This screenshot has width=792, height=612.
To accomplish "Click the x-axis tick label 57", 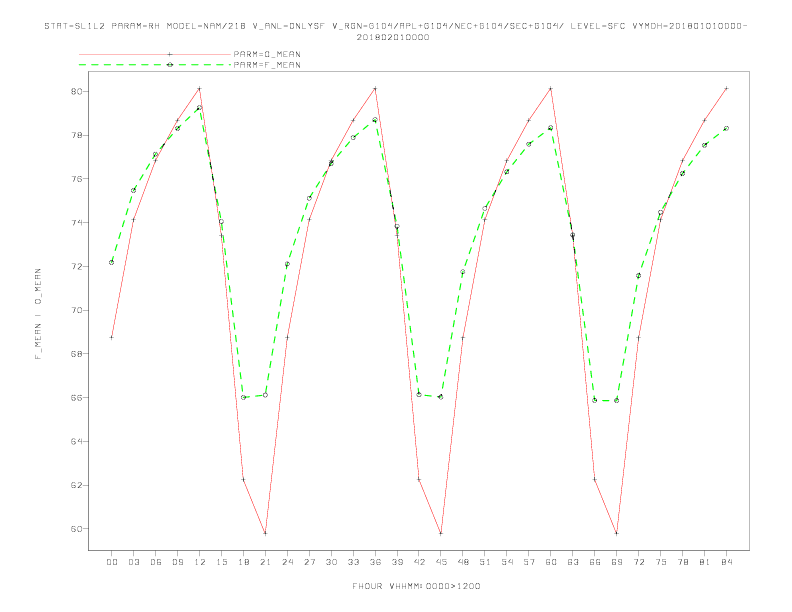I will click(x=529, y=562).
